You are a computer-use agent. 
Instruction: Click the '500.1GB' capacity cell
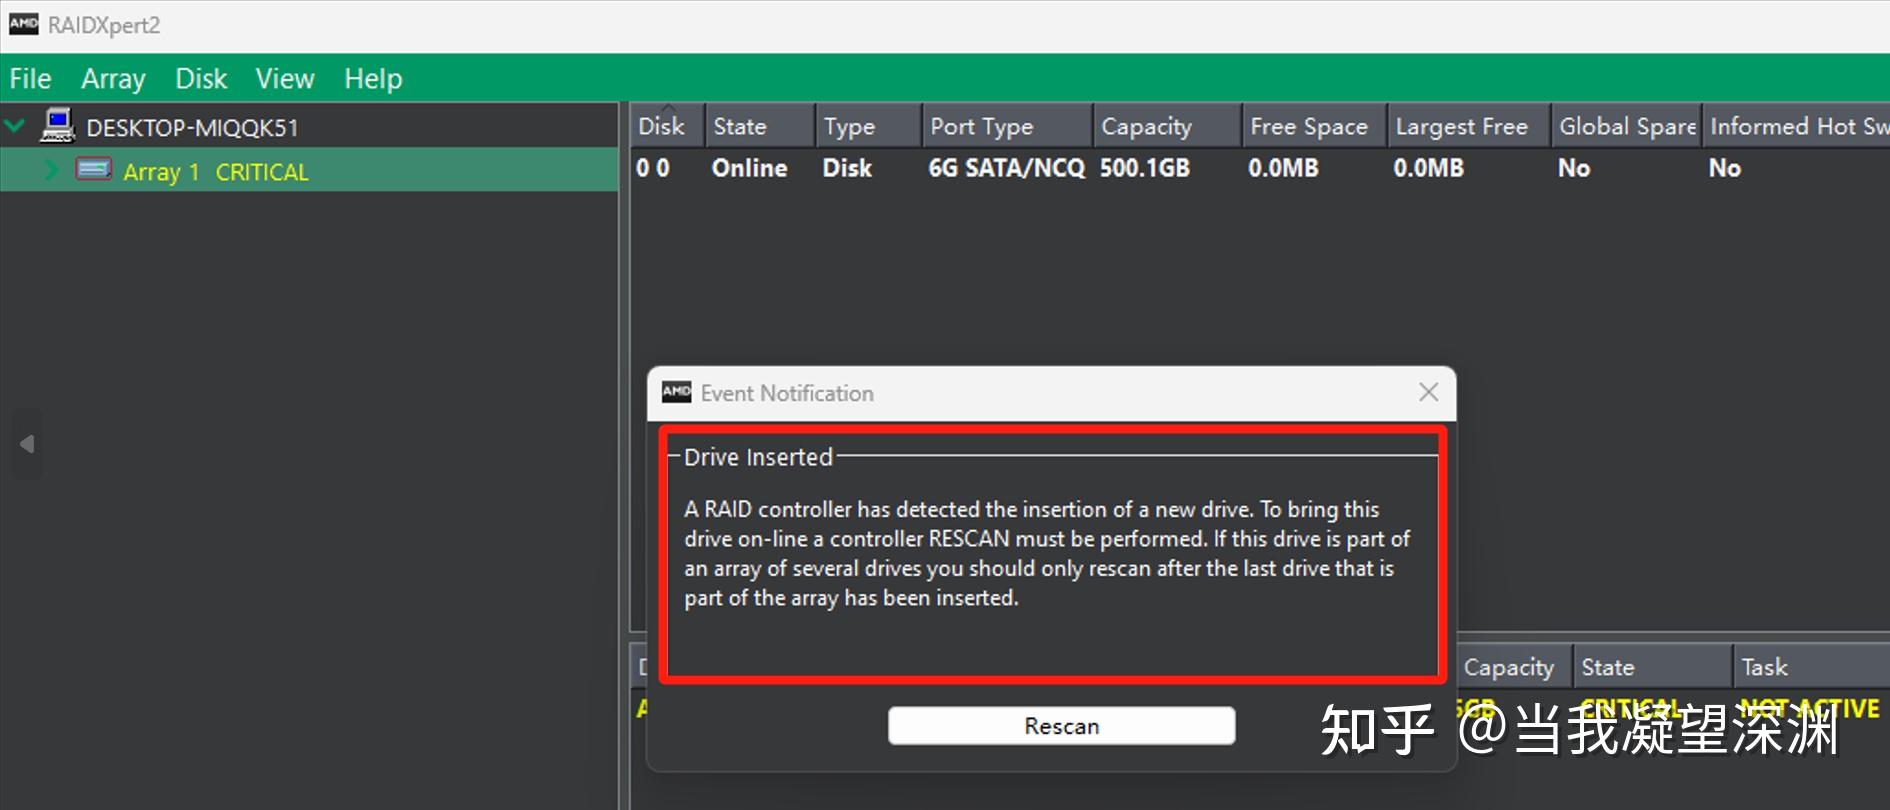pos(1145,168)
